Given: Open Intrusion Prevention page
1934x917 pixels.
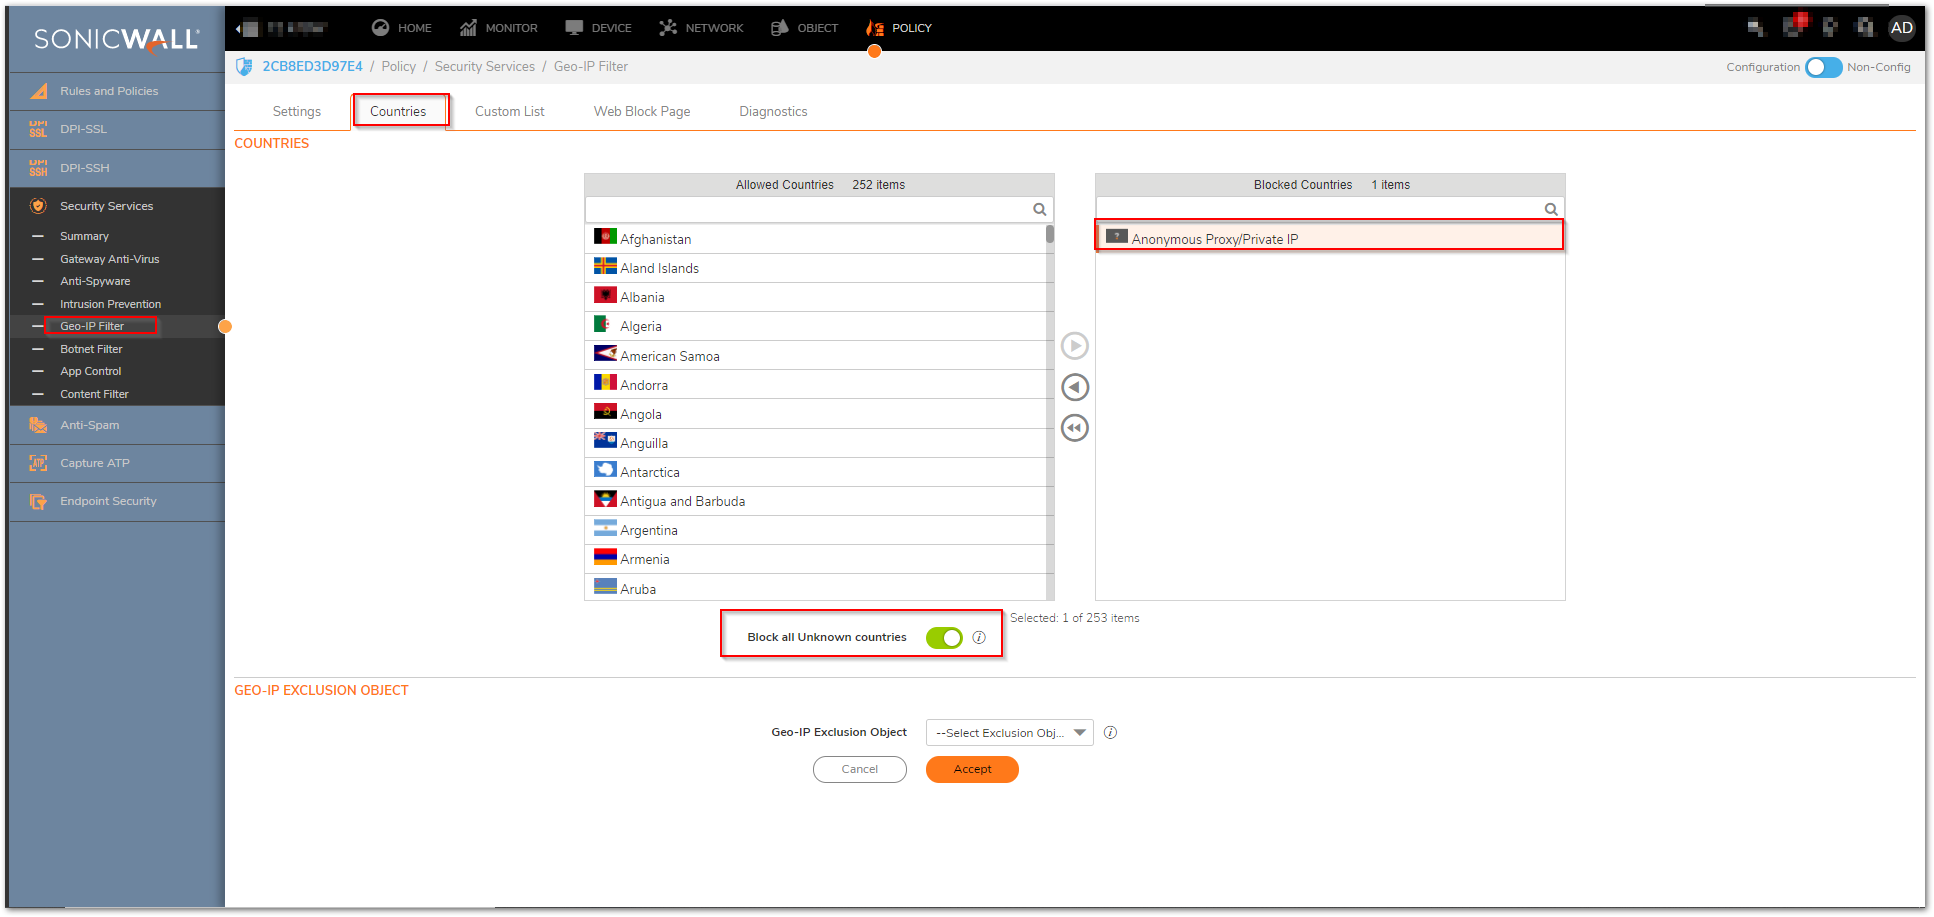Looking at the screenshot, I should [x=110, y=304].
